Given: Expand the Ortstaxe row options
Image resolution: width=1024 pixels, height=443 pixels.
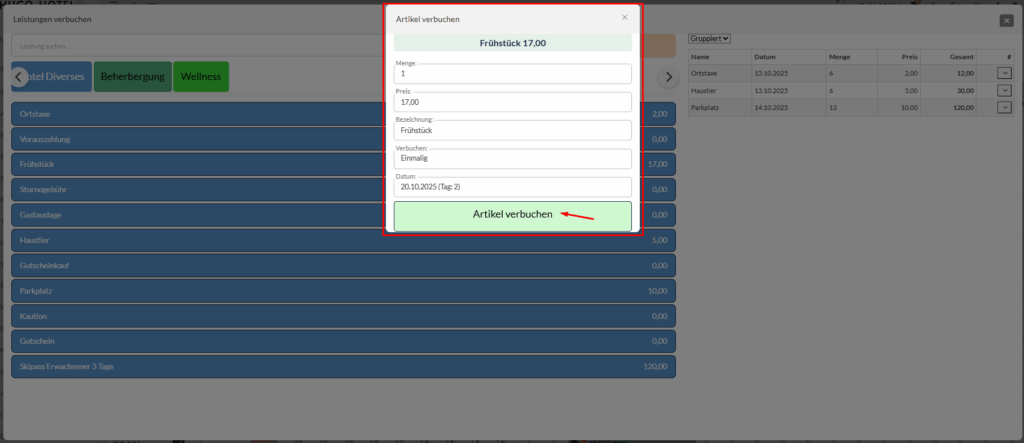Looking at the screenshot, I should point(1004,73).
